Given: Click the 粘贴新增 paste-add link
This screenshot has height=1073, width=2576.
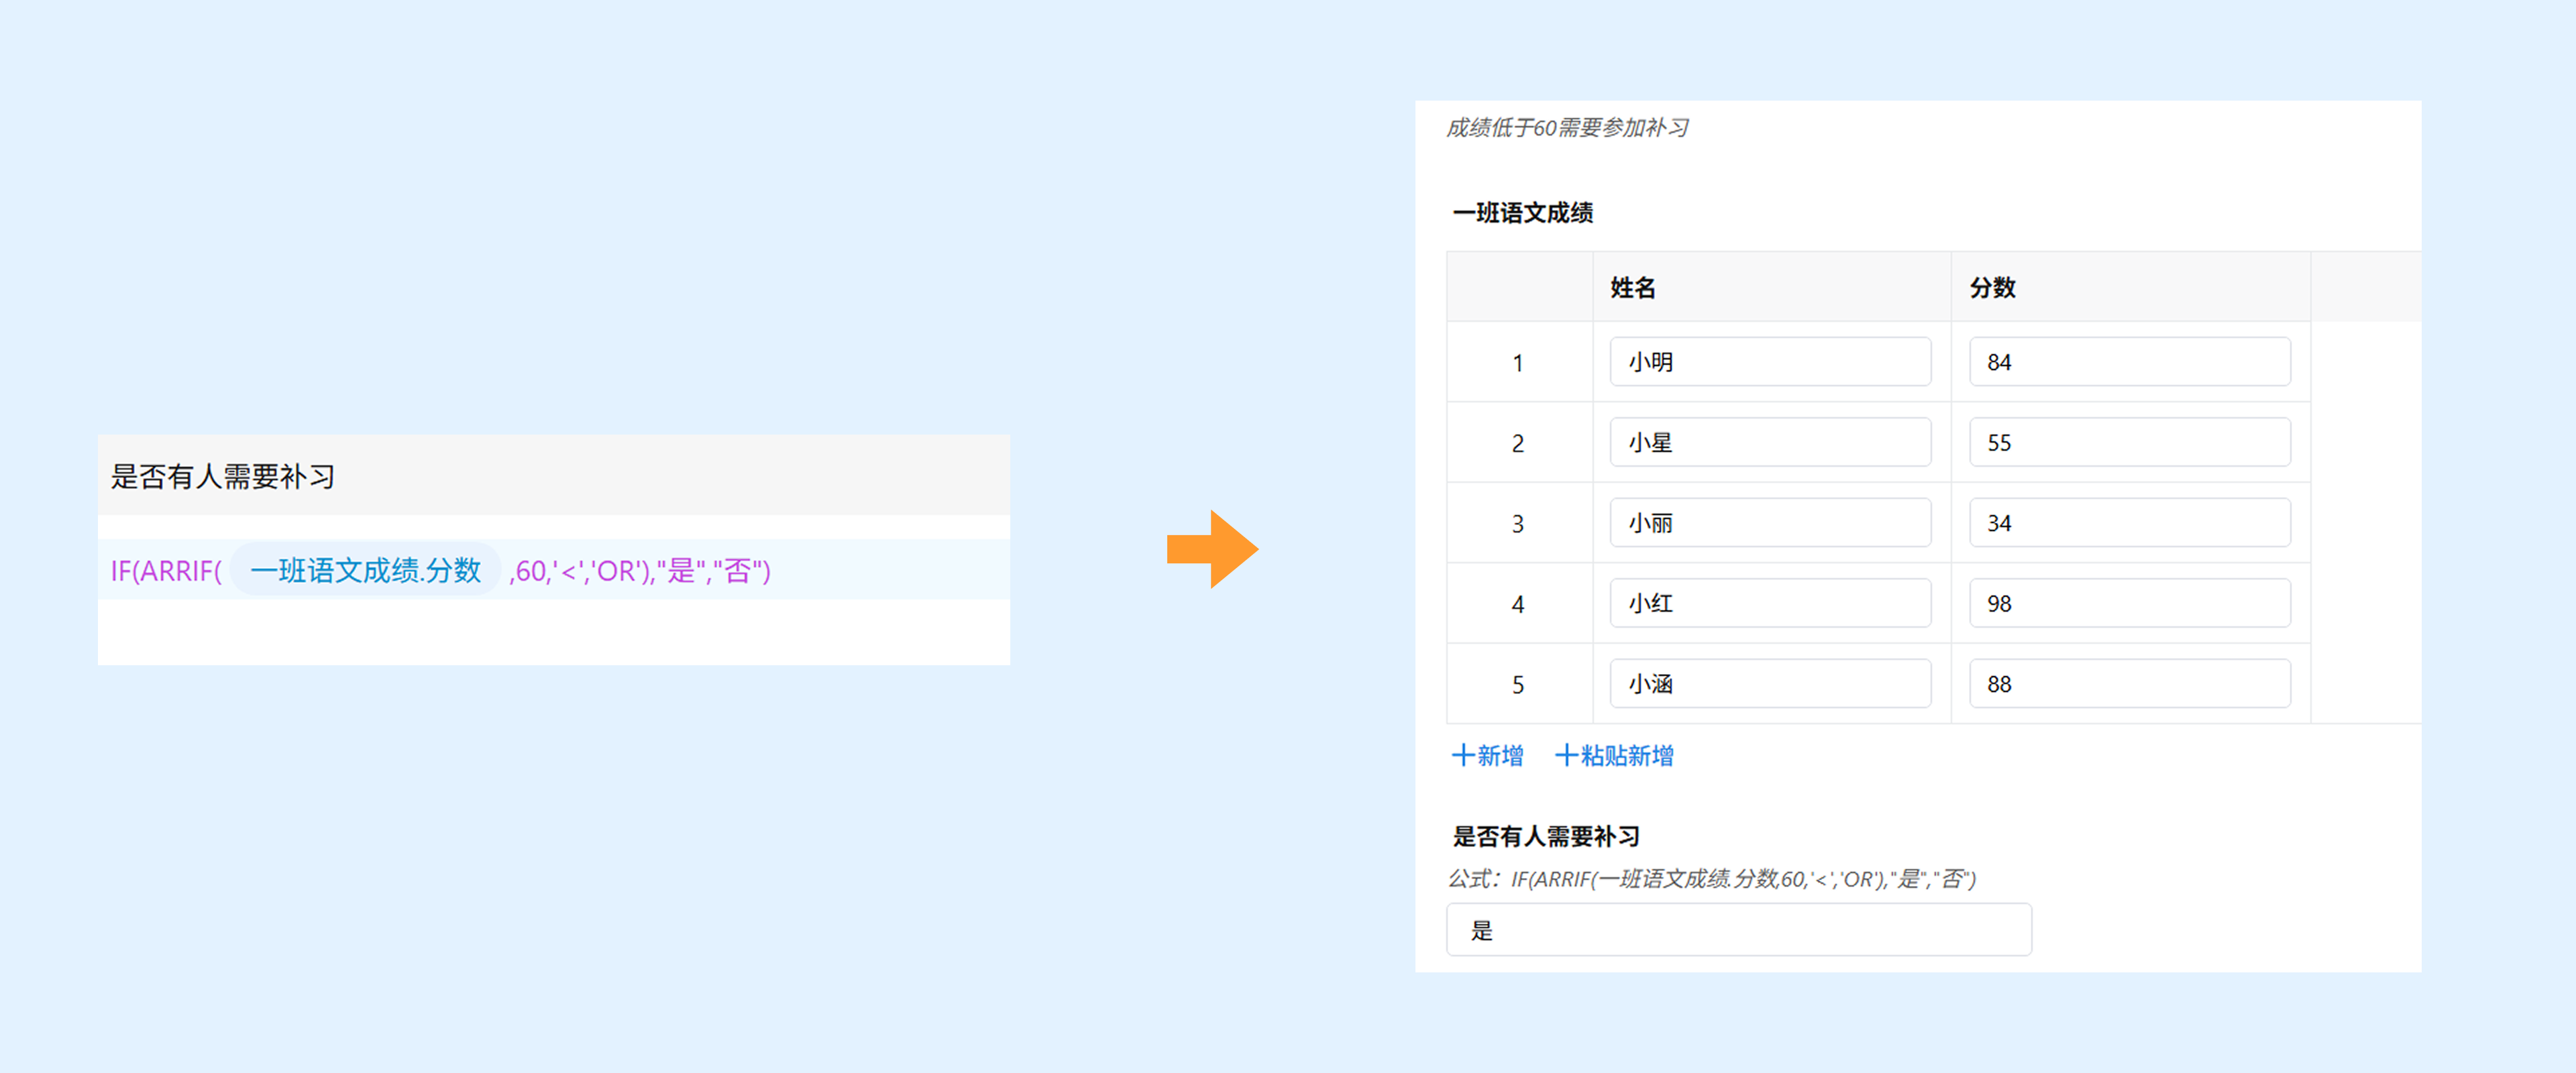Looking at the screenshot, I should pyautogui.click(x=1614, y=756).
